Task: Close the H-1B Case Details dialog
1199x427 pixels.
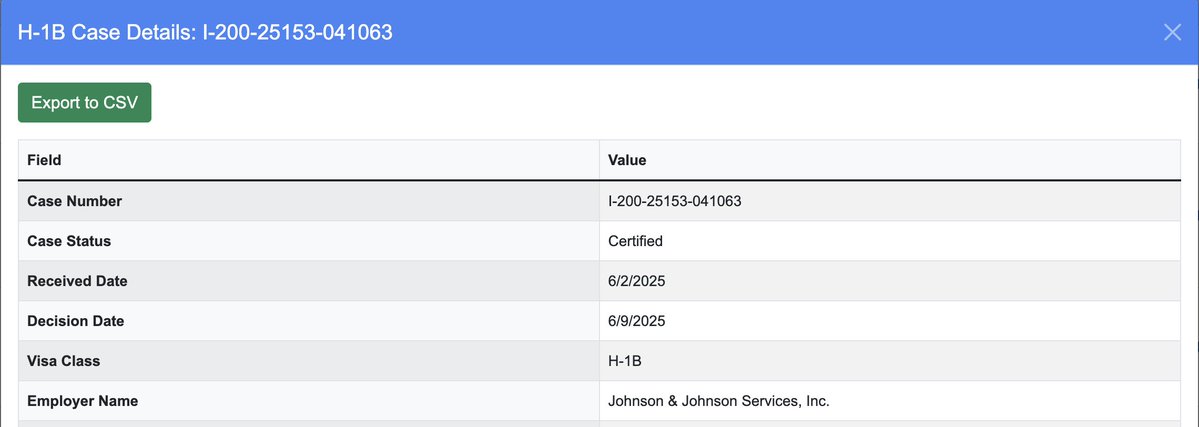Action: 1171,32
